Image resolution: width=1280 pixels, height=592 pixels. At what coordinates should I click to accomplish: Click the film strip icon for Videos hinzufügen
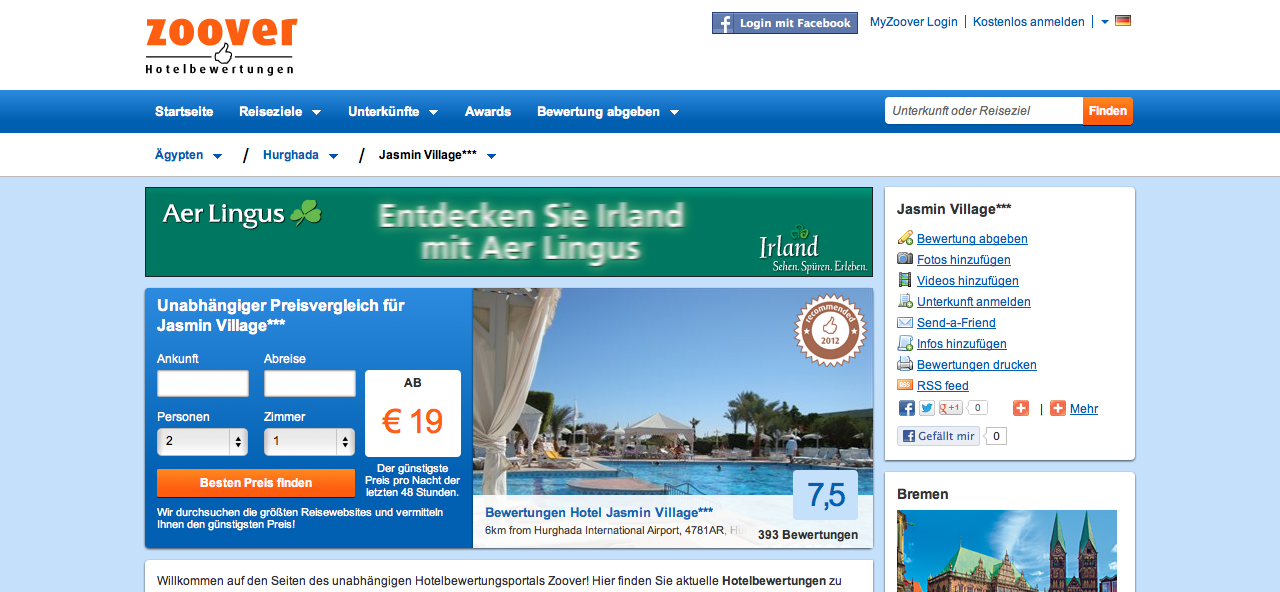tap(905, 280)
